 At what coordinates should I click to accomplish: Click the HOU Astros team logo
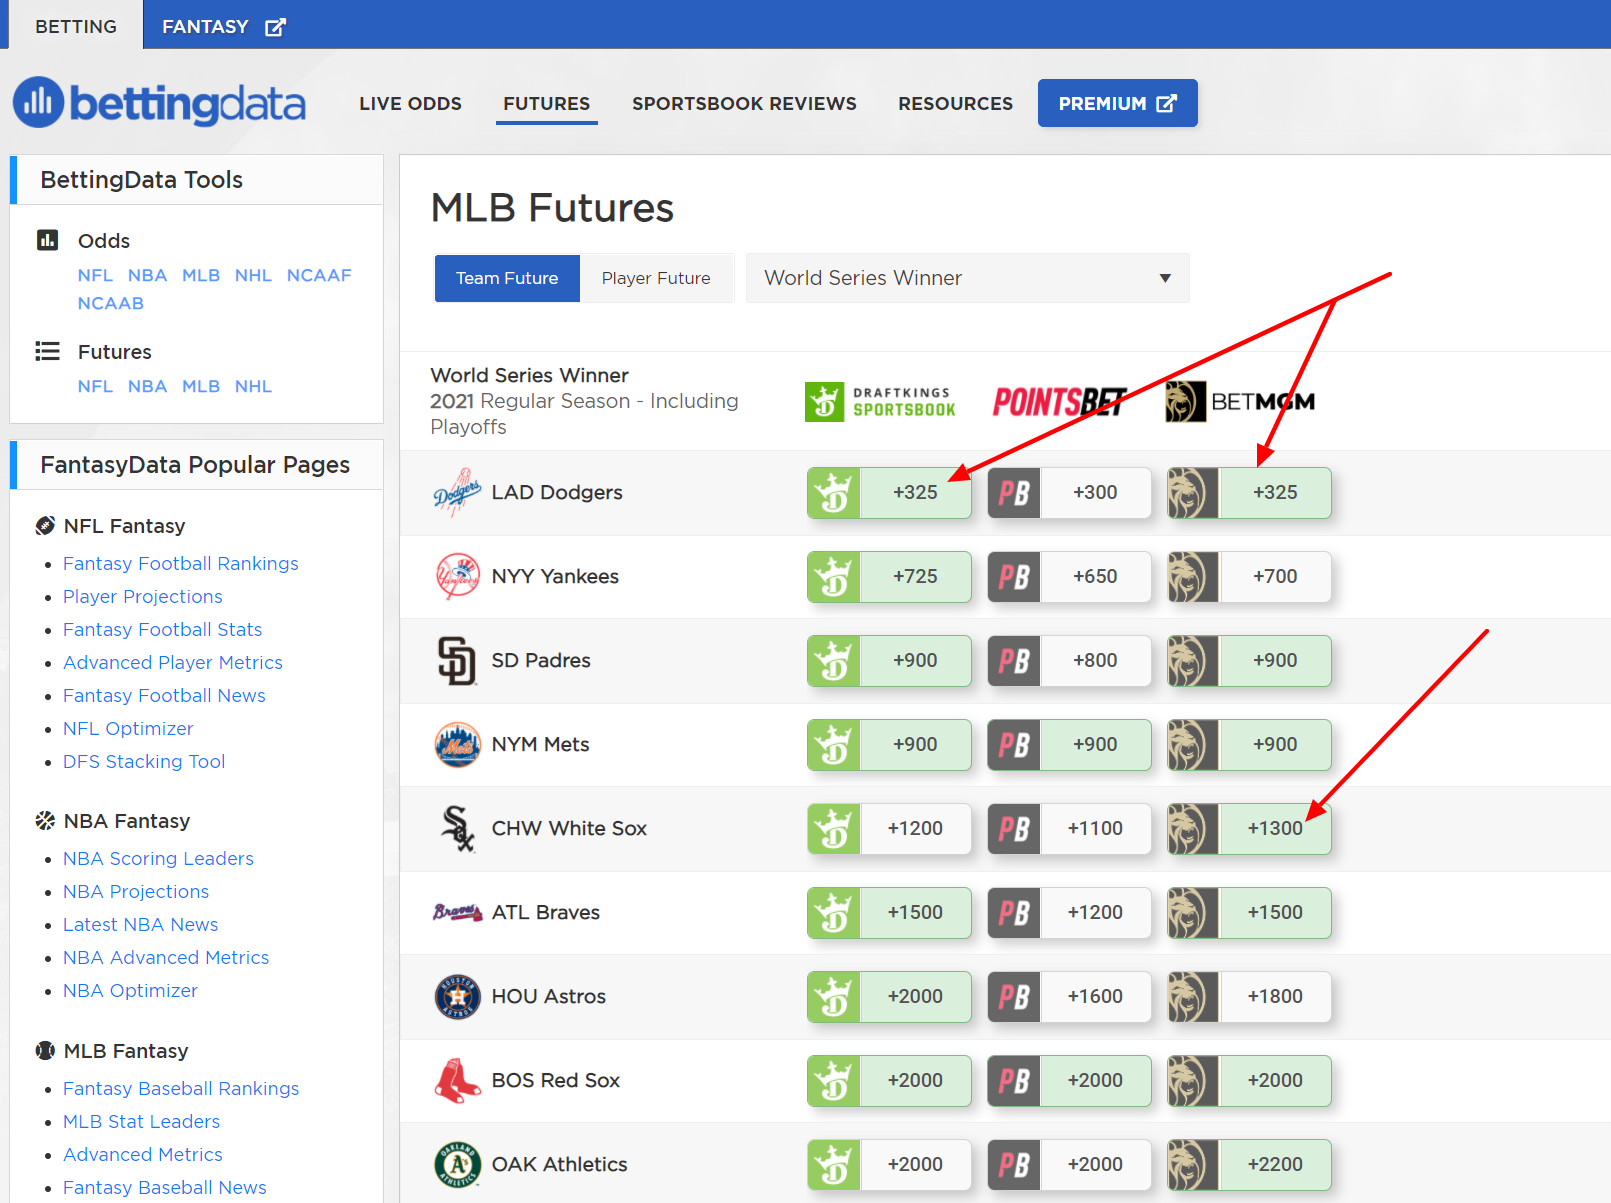pos(457,996)
